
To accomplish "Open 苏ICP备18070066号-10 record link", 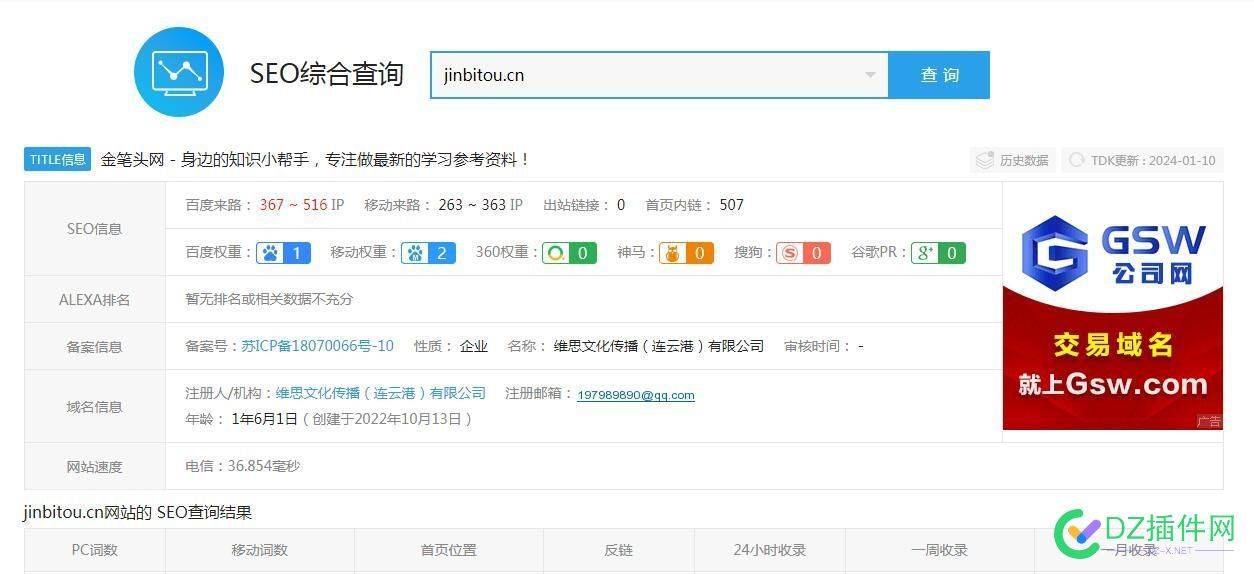I will click(318, 346).
